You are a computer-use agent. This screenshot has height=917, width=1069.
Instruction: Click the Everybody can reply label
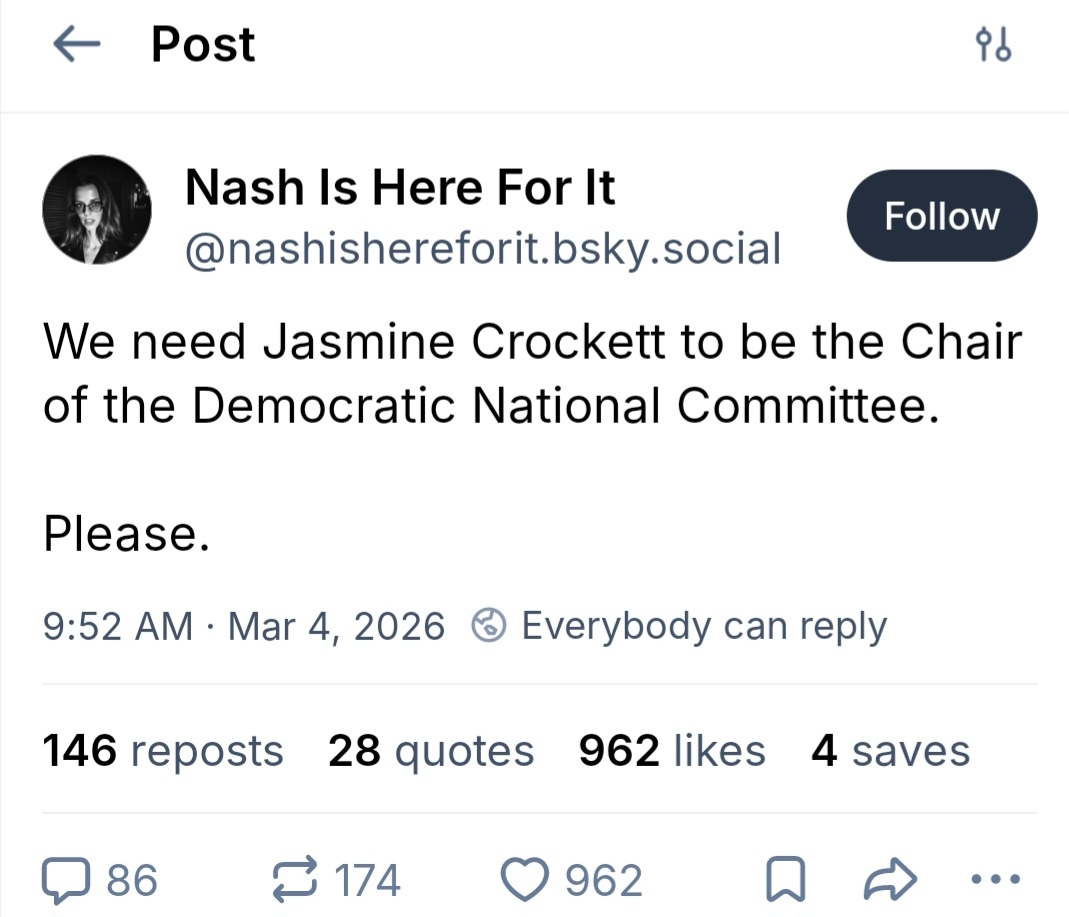click(x=704, y=627)
